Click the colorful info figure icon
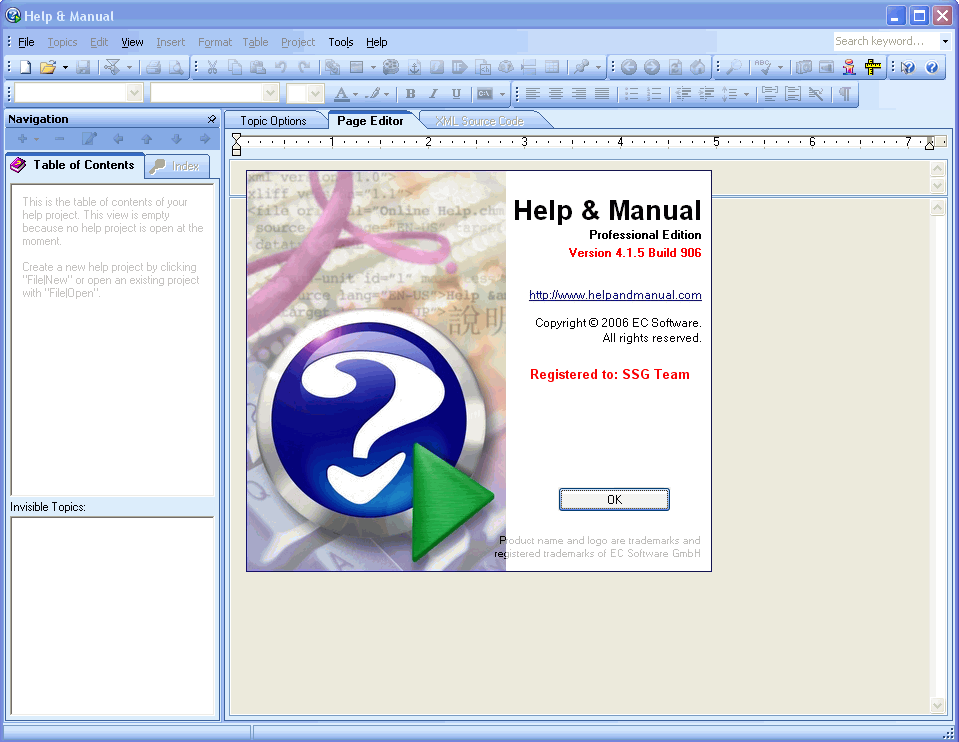 click(850, 67)
